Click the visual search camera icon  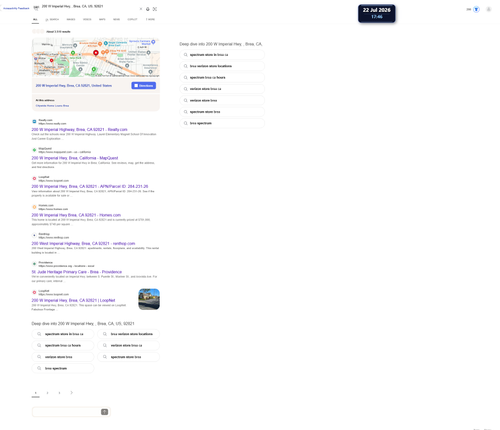click(x=155, y=9)
